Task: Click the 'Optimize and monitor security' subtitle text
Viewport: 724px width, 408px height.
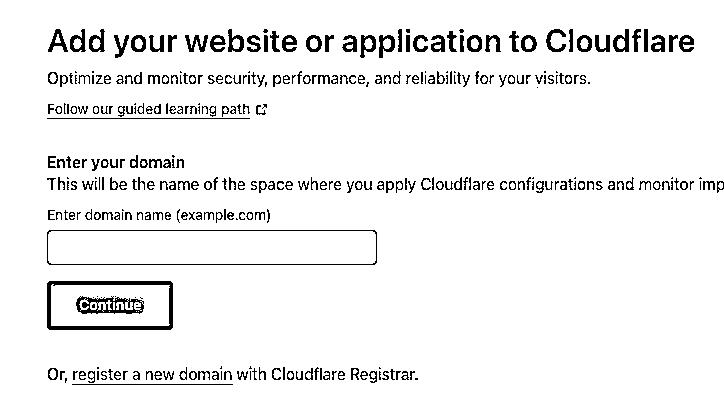Action: [x=319, y=78]
